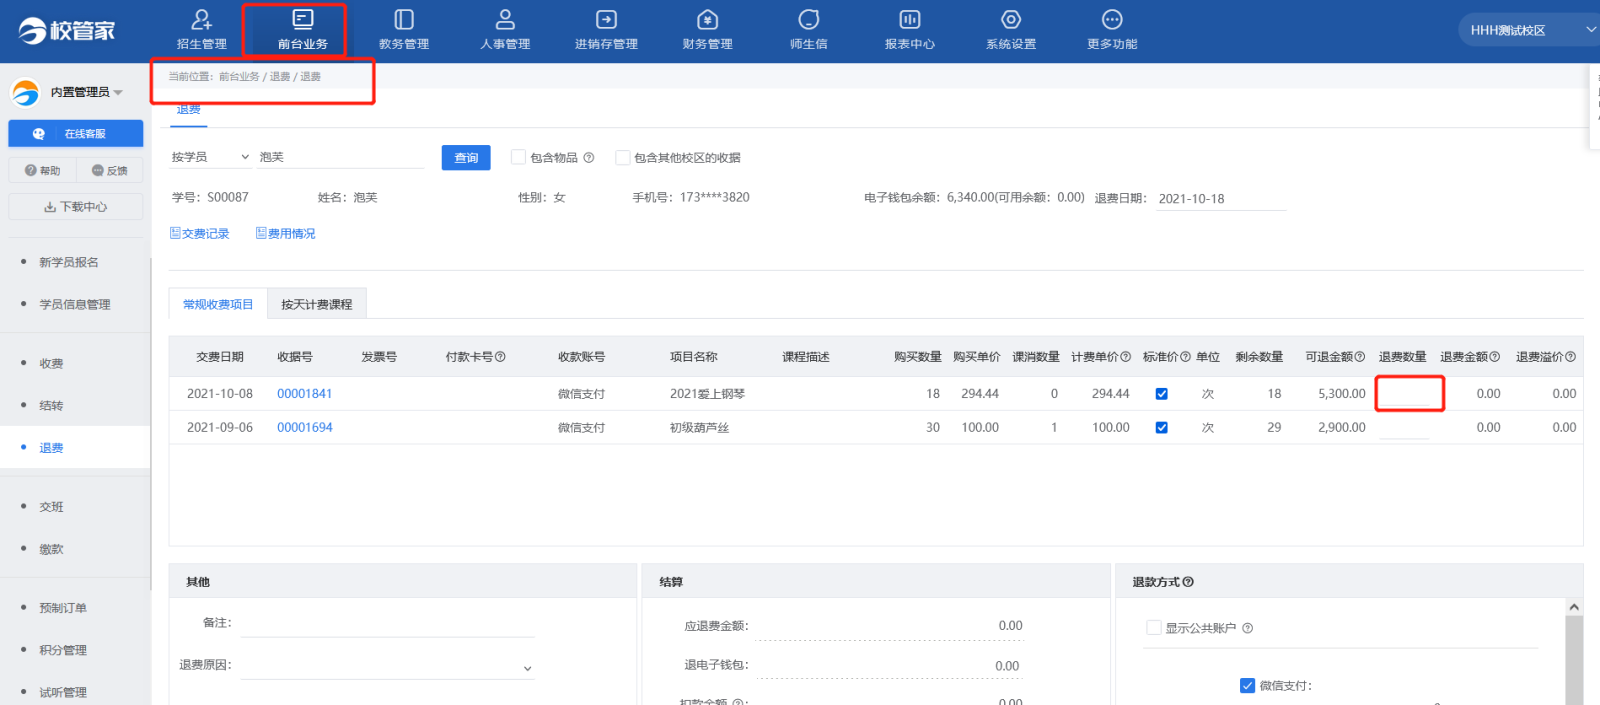Click the 查询 button

466,157
